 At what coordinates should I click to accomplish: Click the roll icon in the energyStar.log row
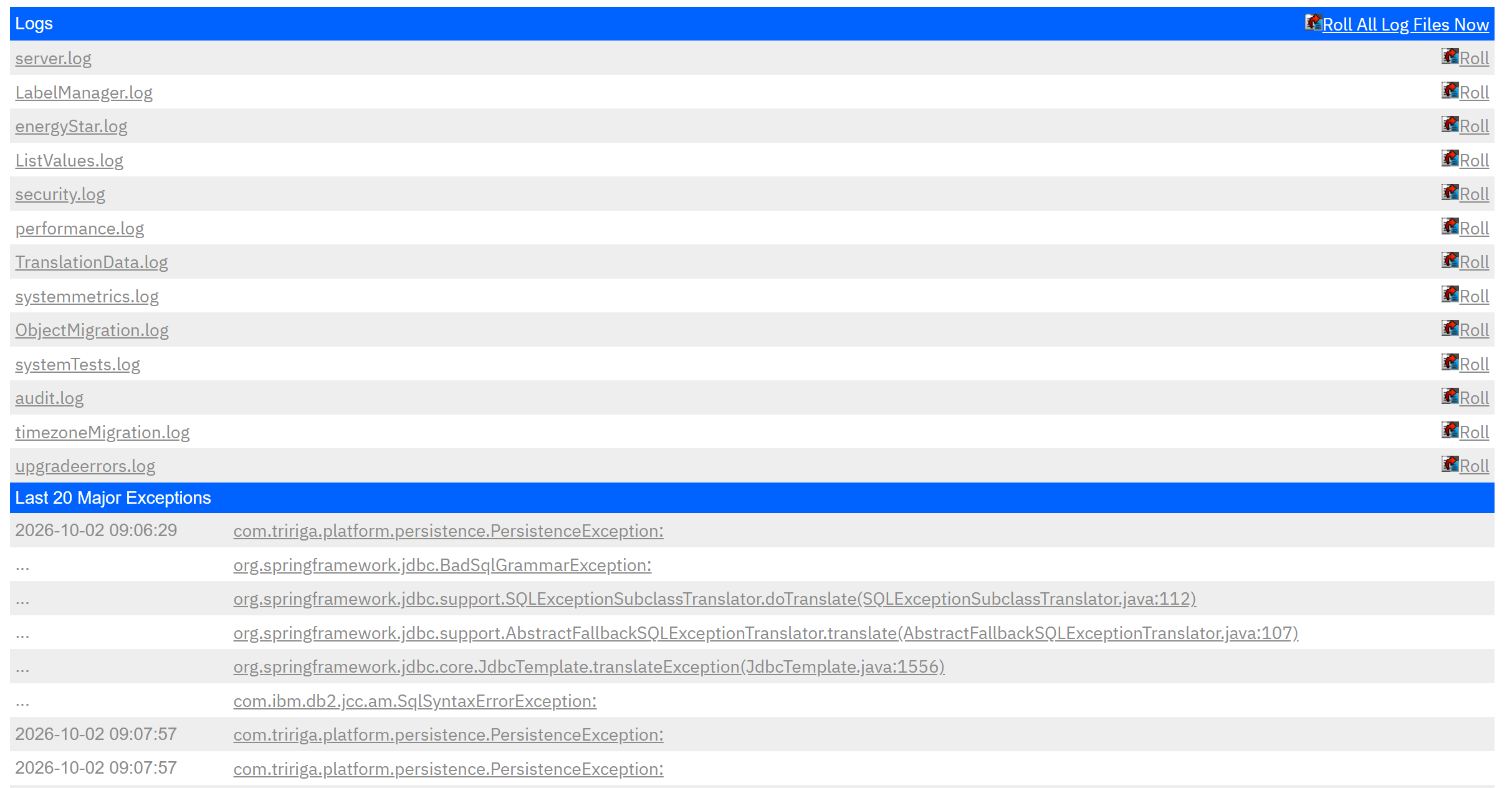click(x=1450, y=124)
